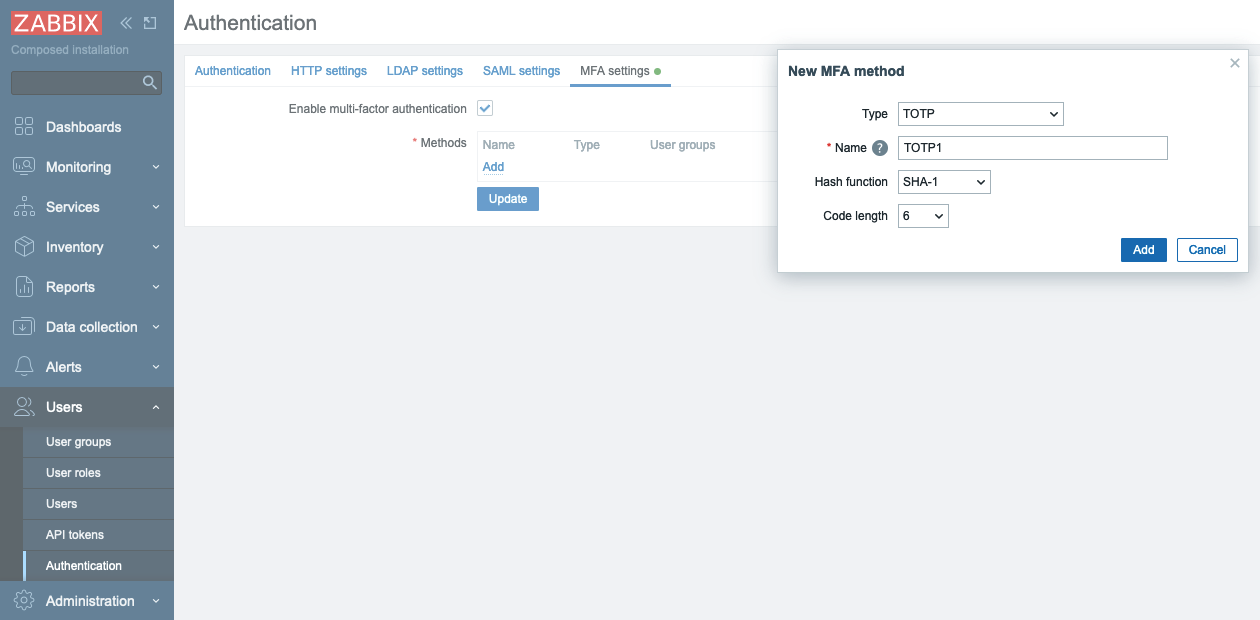Open the Hash function dropdown
Screen dimensions: 1260x620
[x=944, y=182]
